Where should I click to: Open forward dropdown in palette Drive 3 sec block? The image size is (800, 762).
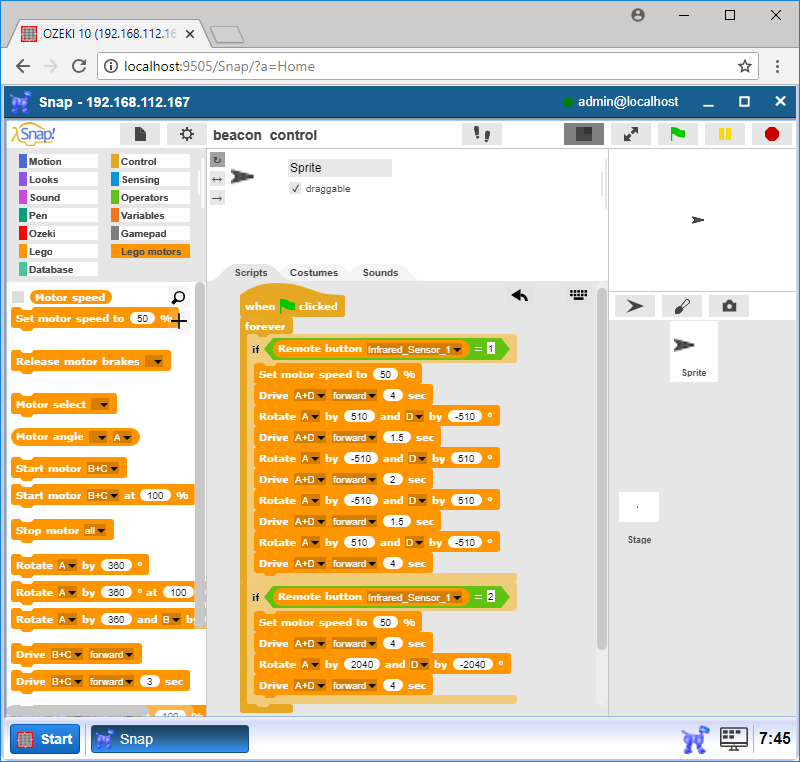click(x=111, y=682)
